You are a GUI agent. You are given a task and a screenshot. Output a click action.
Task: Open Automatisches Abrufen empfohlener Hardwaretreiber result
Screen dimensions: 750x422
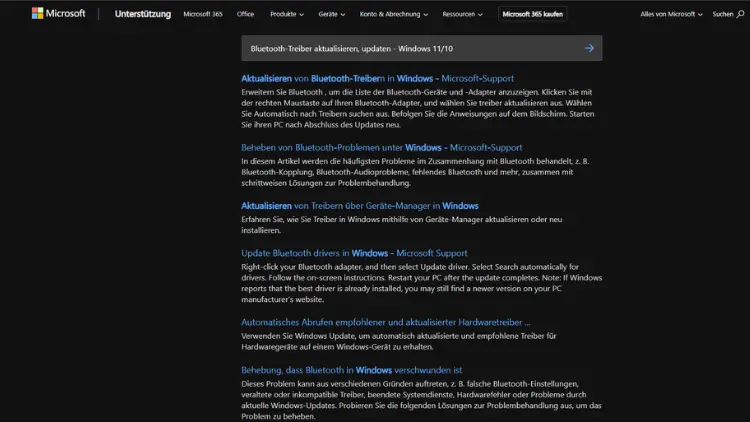coord(386,322)
